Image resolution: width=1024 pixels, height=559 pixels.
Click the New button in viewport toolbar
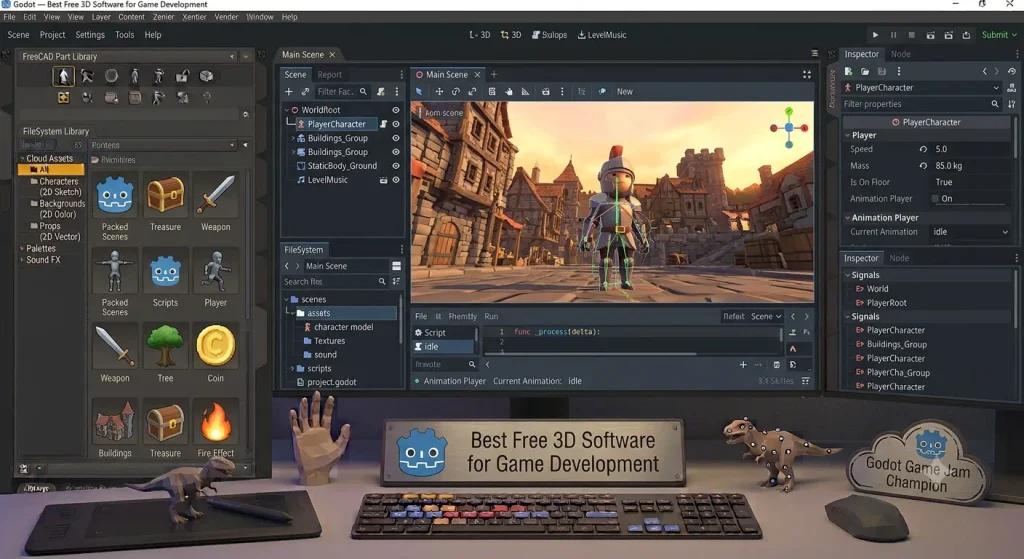(624, 91)
